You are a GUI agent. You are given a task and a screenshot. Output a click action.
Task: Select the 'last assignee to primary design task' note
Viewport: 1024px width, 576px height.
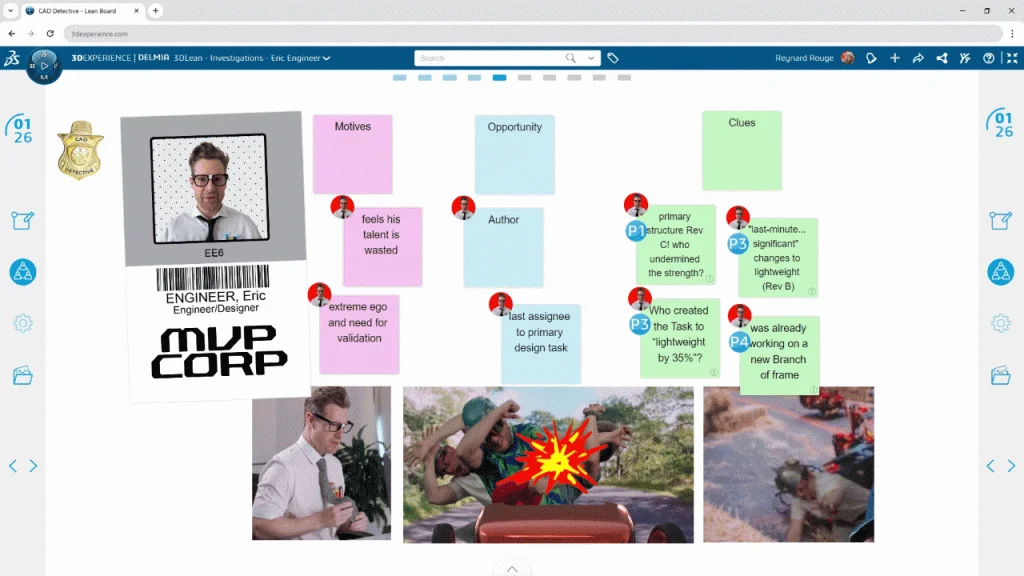point(541,344)
